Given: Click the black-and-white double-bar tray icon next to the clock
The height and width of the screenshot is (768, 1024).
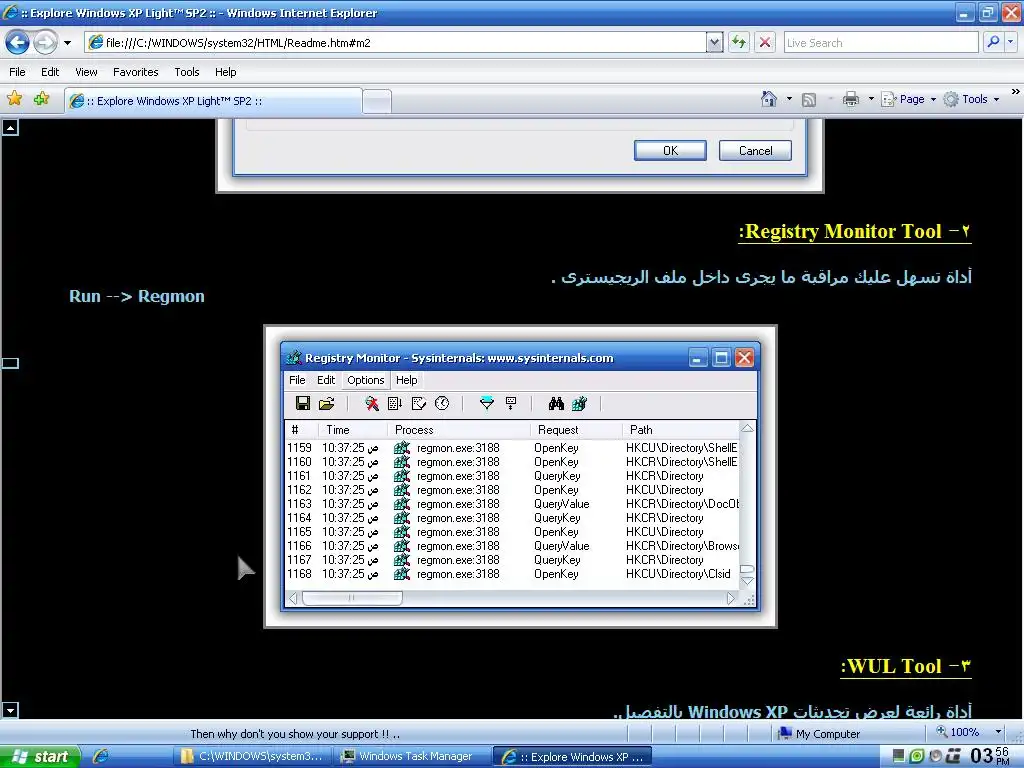Looking at the screenshot, I should (x=954, y=756).
